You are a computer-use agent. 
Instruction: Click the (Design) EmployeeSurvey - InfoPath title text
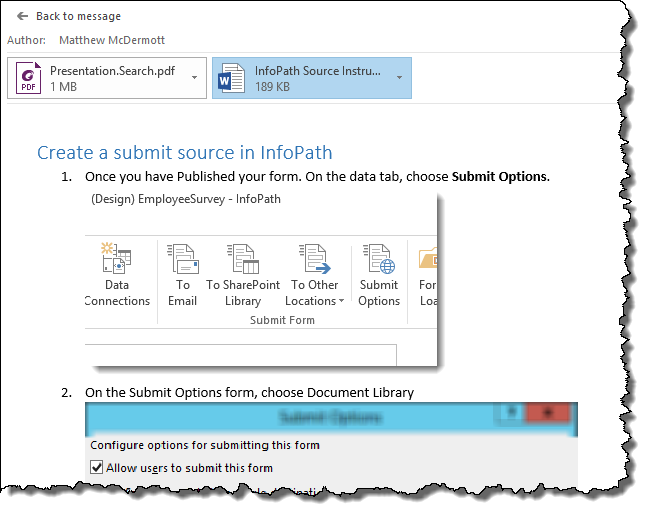186,199
